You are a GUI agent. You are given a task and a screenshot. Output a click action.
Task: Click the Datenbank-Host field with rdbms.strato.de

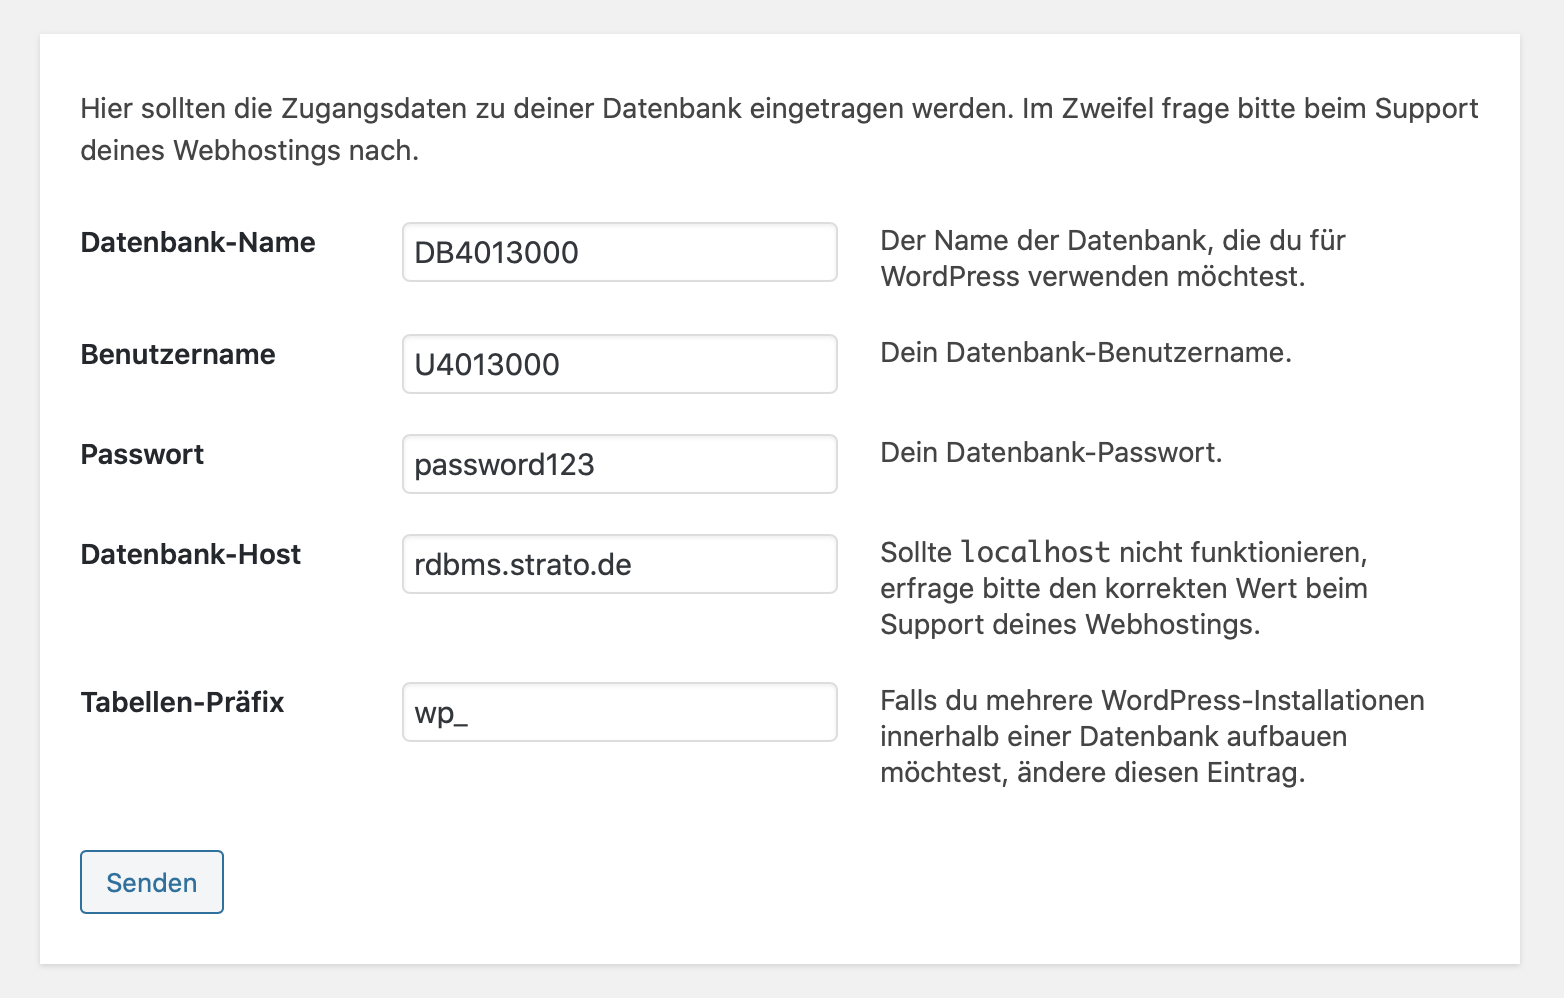[619, 564]
